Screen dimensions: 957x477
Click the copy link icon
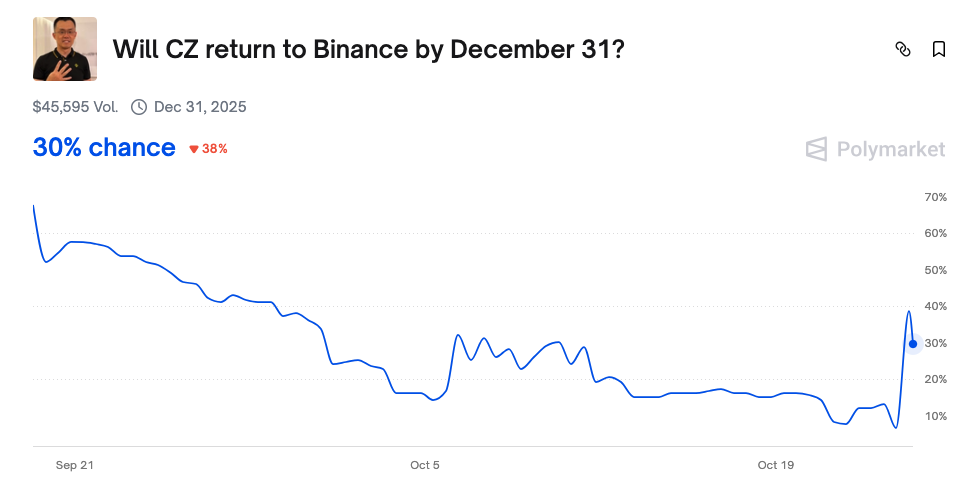(902, 49)
